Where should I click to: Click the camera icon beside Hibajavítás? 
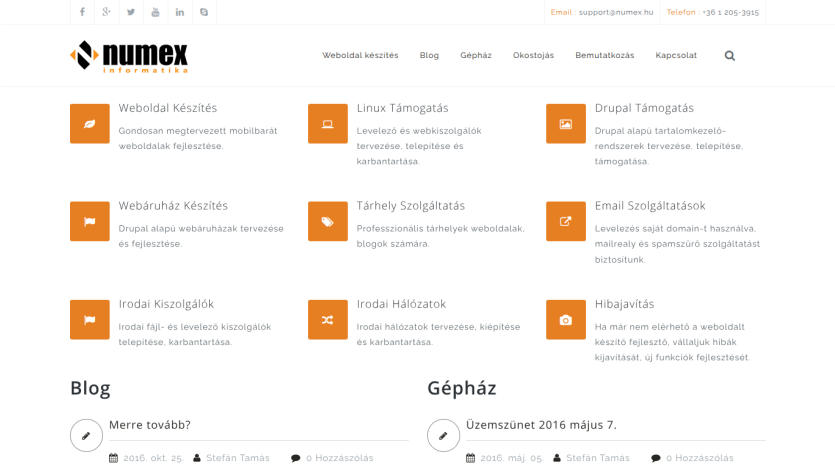pos(566,319)
